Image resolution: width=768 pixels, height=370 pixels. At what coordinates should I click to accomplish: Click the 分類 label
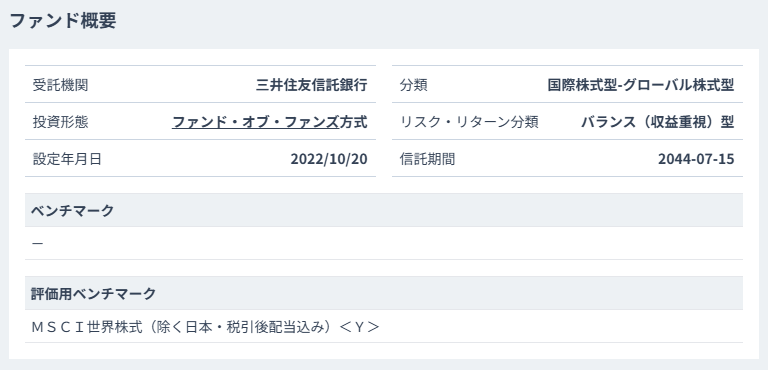[413, 85]
